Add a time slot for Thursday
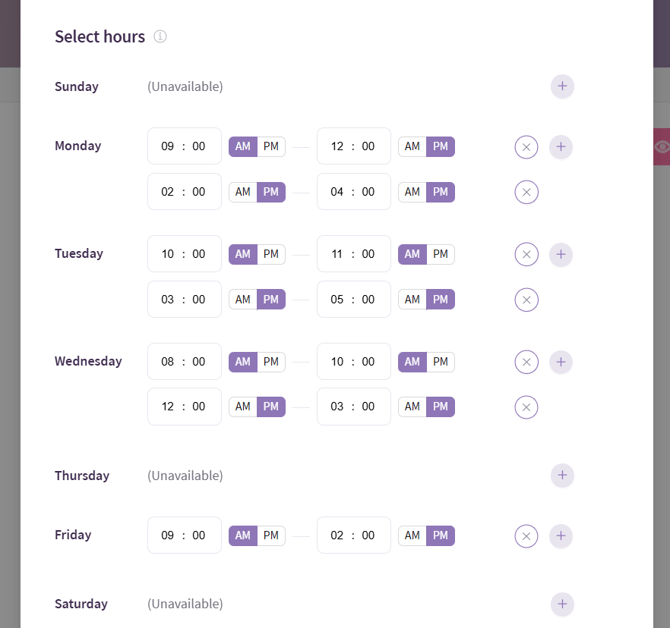This screenshot has width=670, height=628. (x=562, y=476)
